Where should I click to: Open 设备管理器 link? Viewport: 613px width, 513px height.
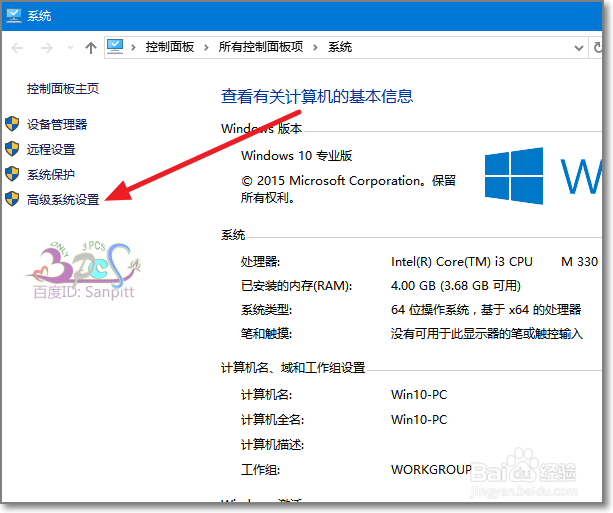point(57,125)
